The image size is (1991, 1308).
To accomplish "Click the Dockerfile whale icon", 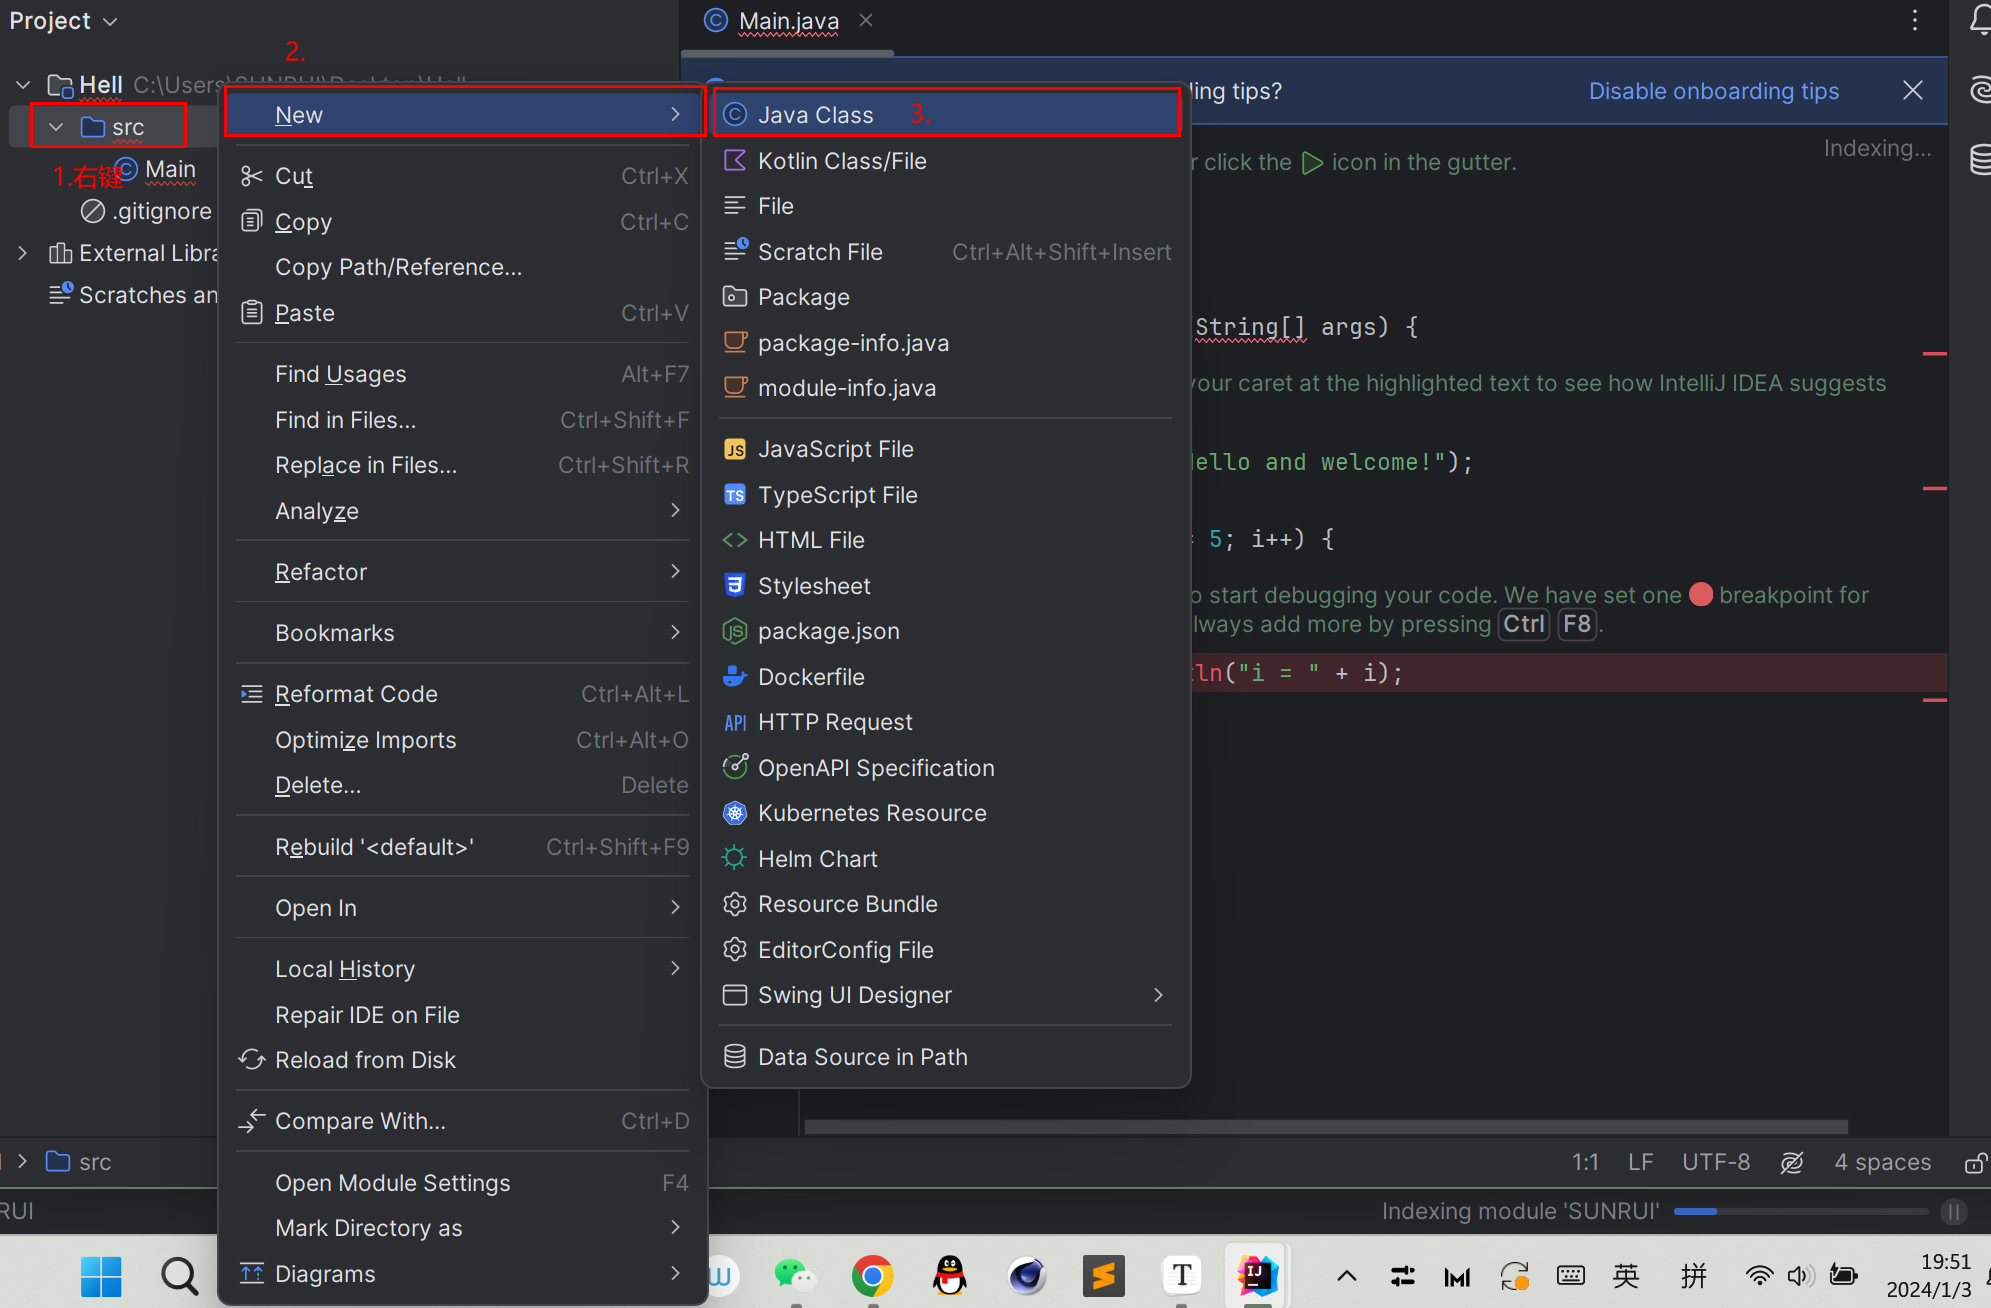I will tap(735, 677).
